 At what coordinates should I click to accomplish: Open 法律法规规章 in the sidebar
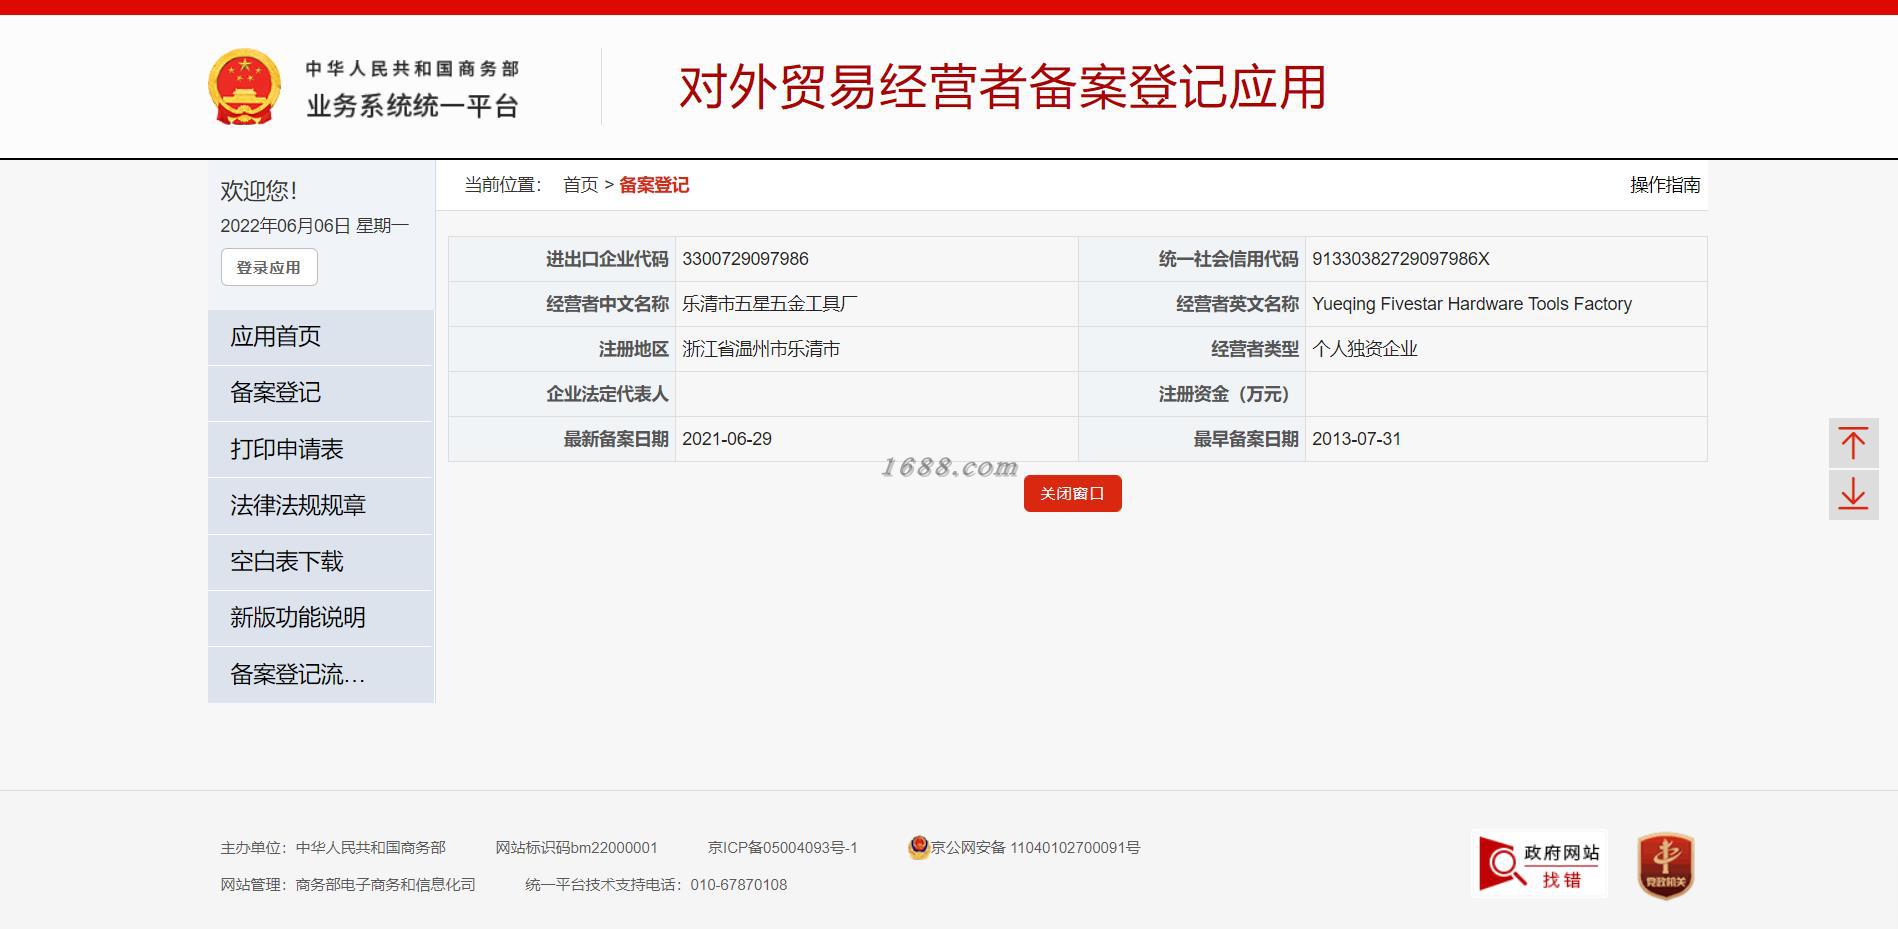tap(320, 505)
